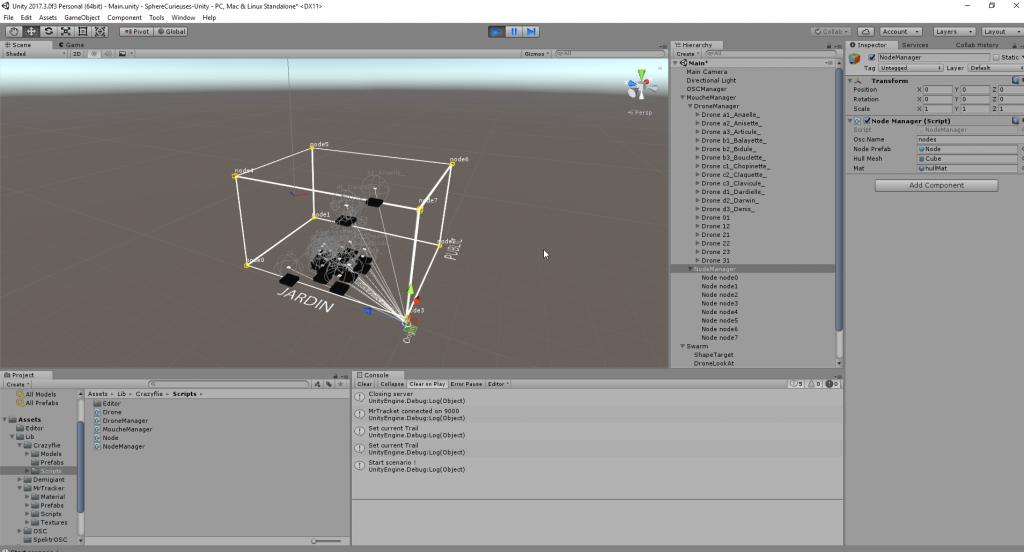
Task: Open Shaded draw mode dropdown
Action: point(35,54)
